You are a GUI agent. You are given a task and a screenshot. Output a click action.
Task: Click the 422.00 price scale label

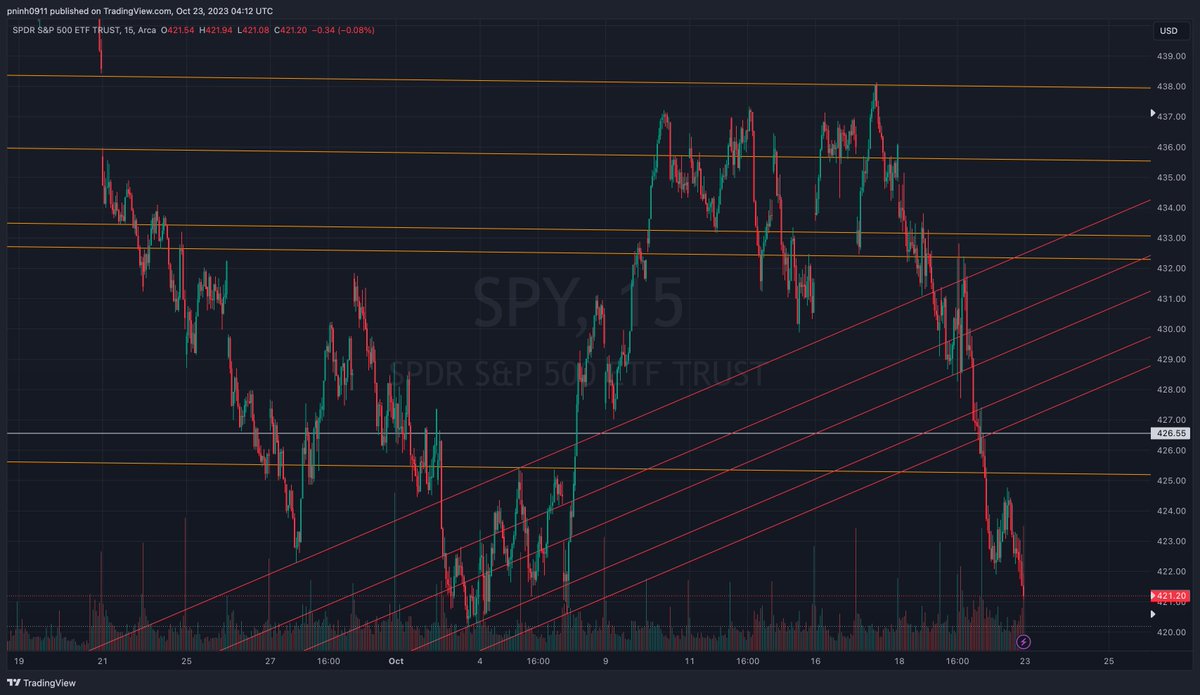coord(1172,572)
